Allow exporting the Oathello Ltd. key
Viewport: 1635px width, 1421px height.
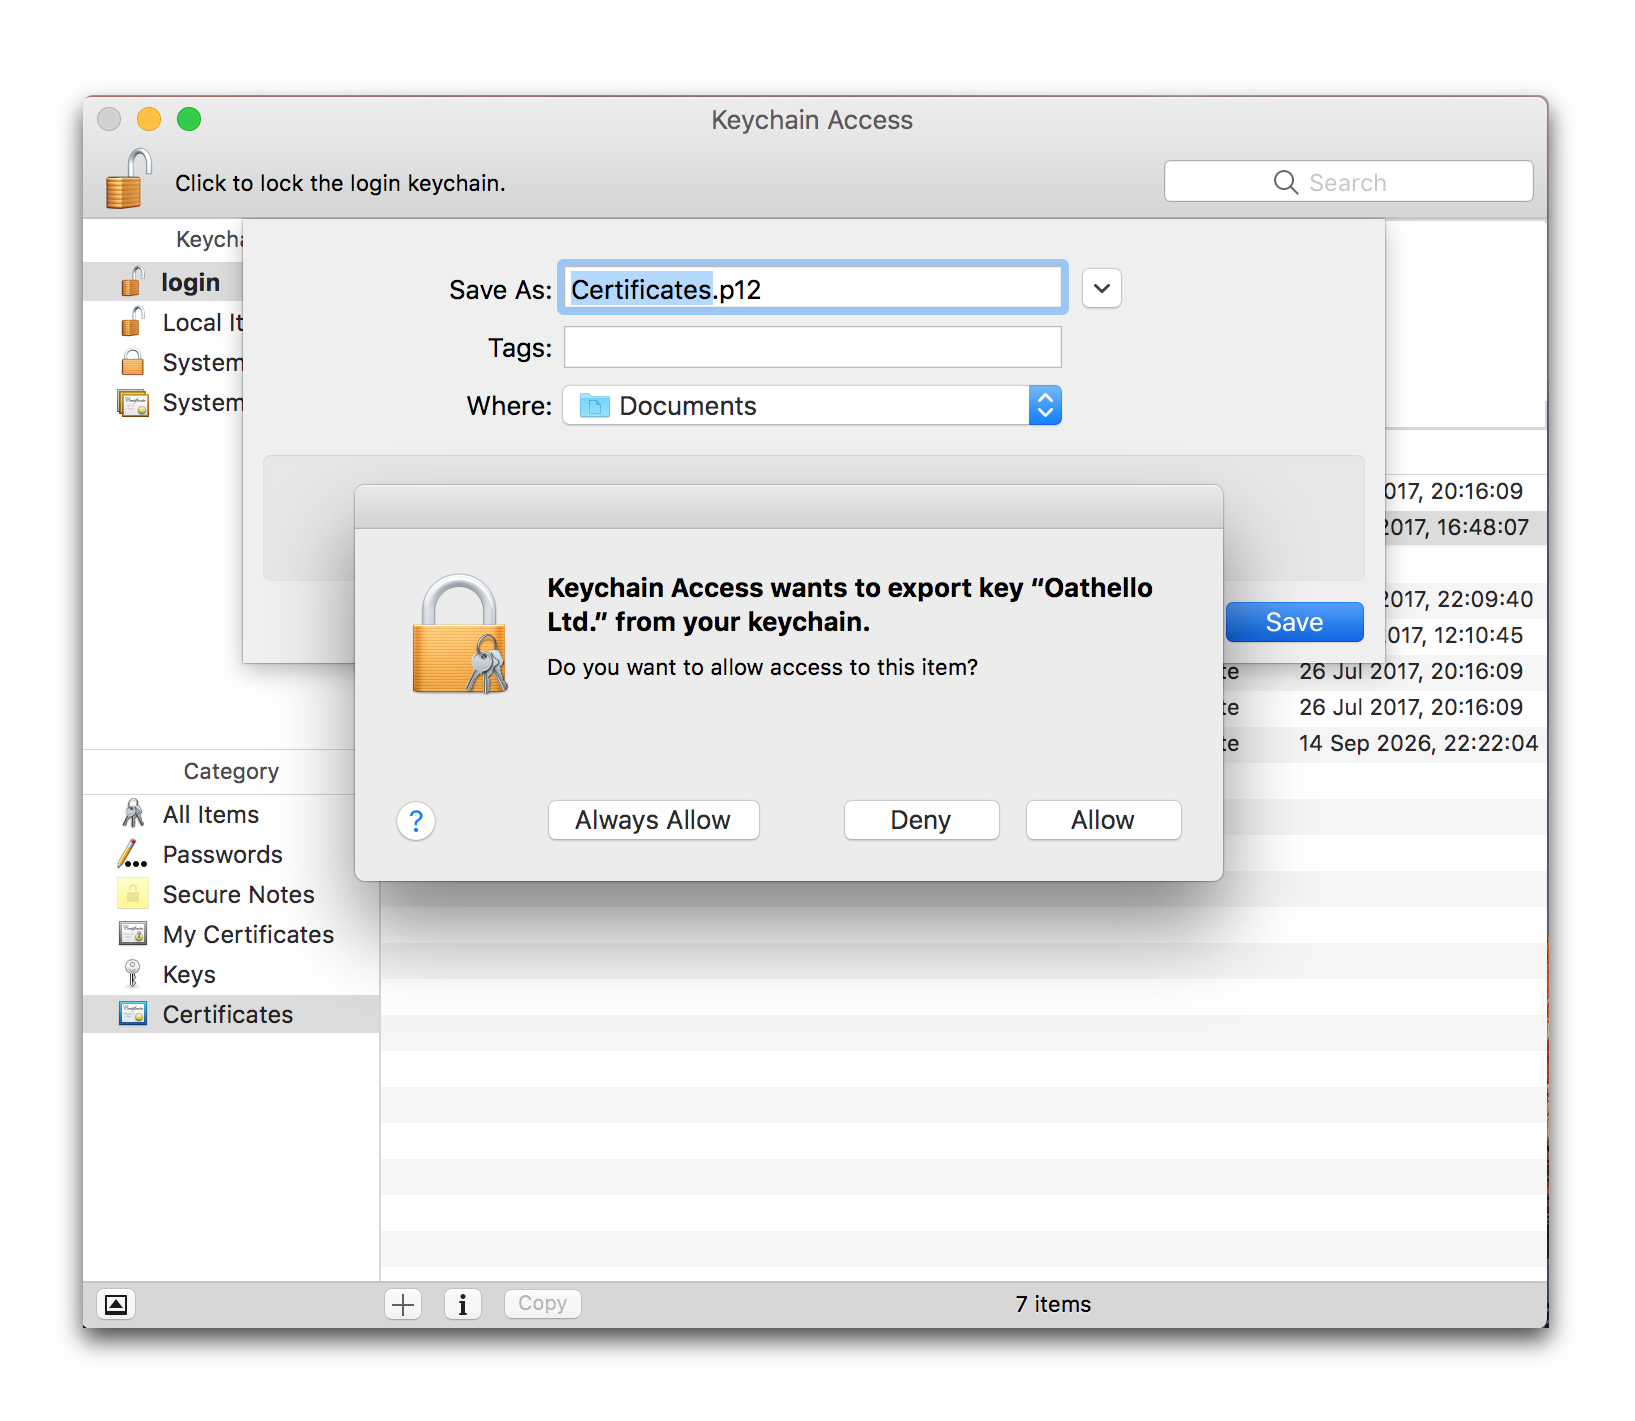click(1102, 820)
